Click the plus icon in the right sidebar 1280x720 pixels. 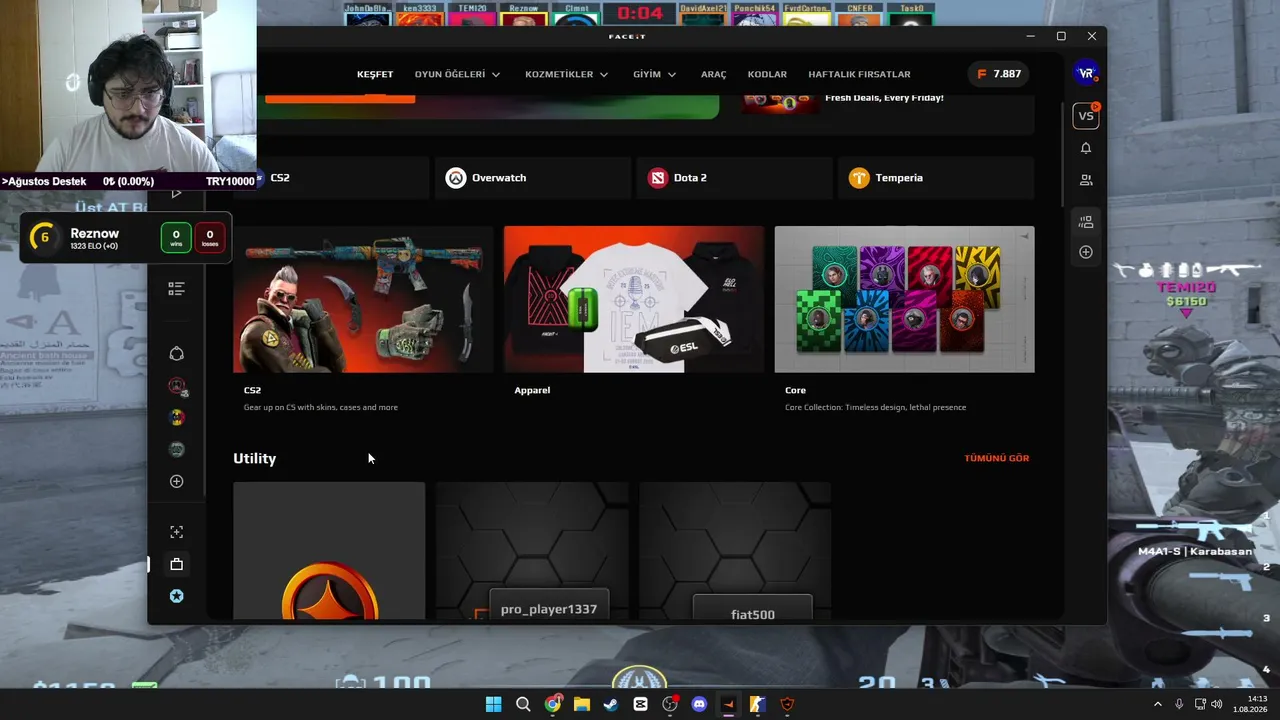coord(1086,252)
